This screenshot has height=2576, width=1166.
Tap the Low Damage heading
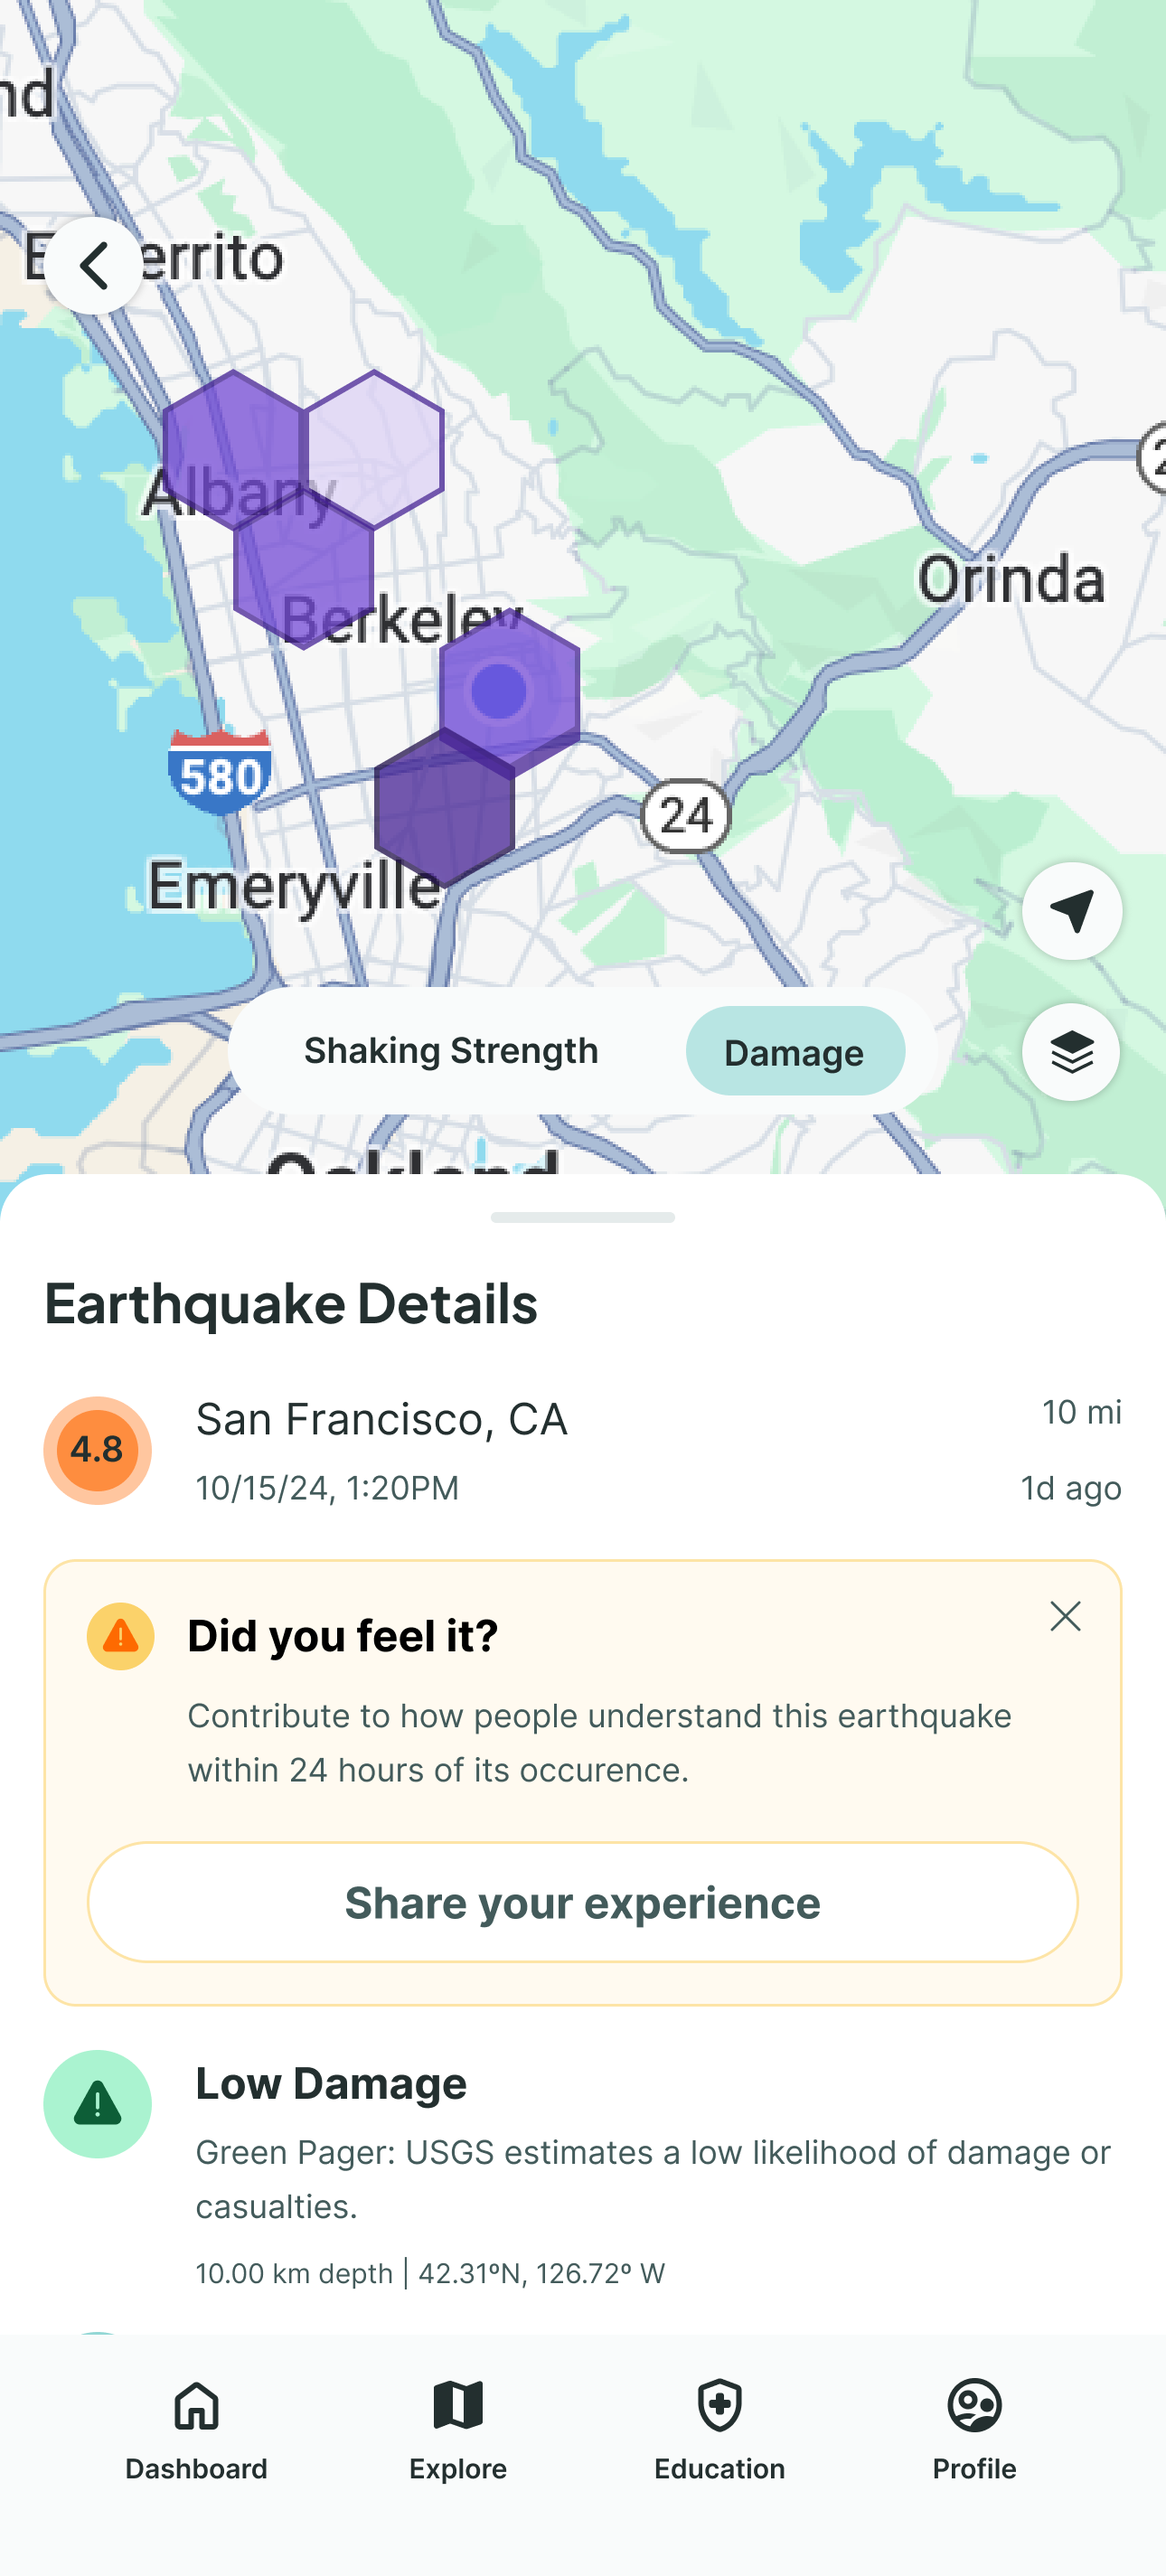[331, 2084]
